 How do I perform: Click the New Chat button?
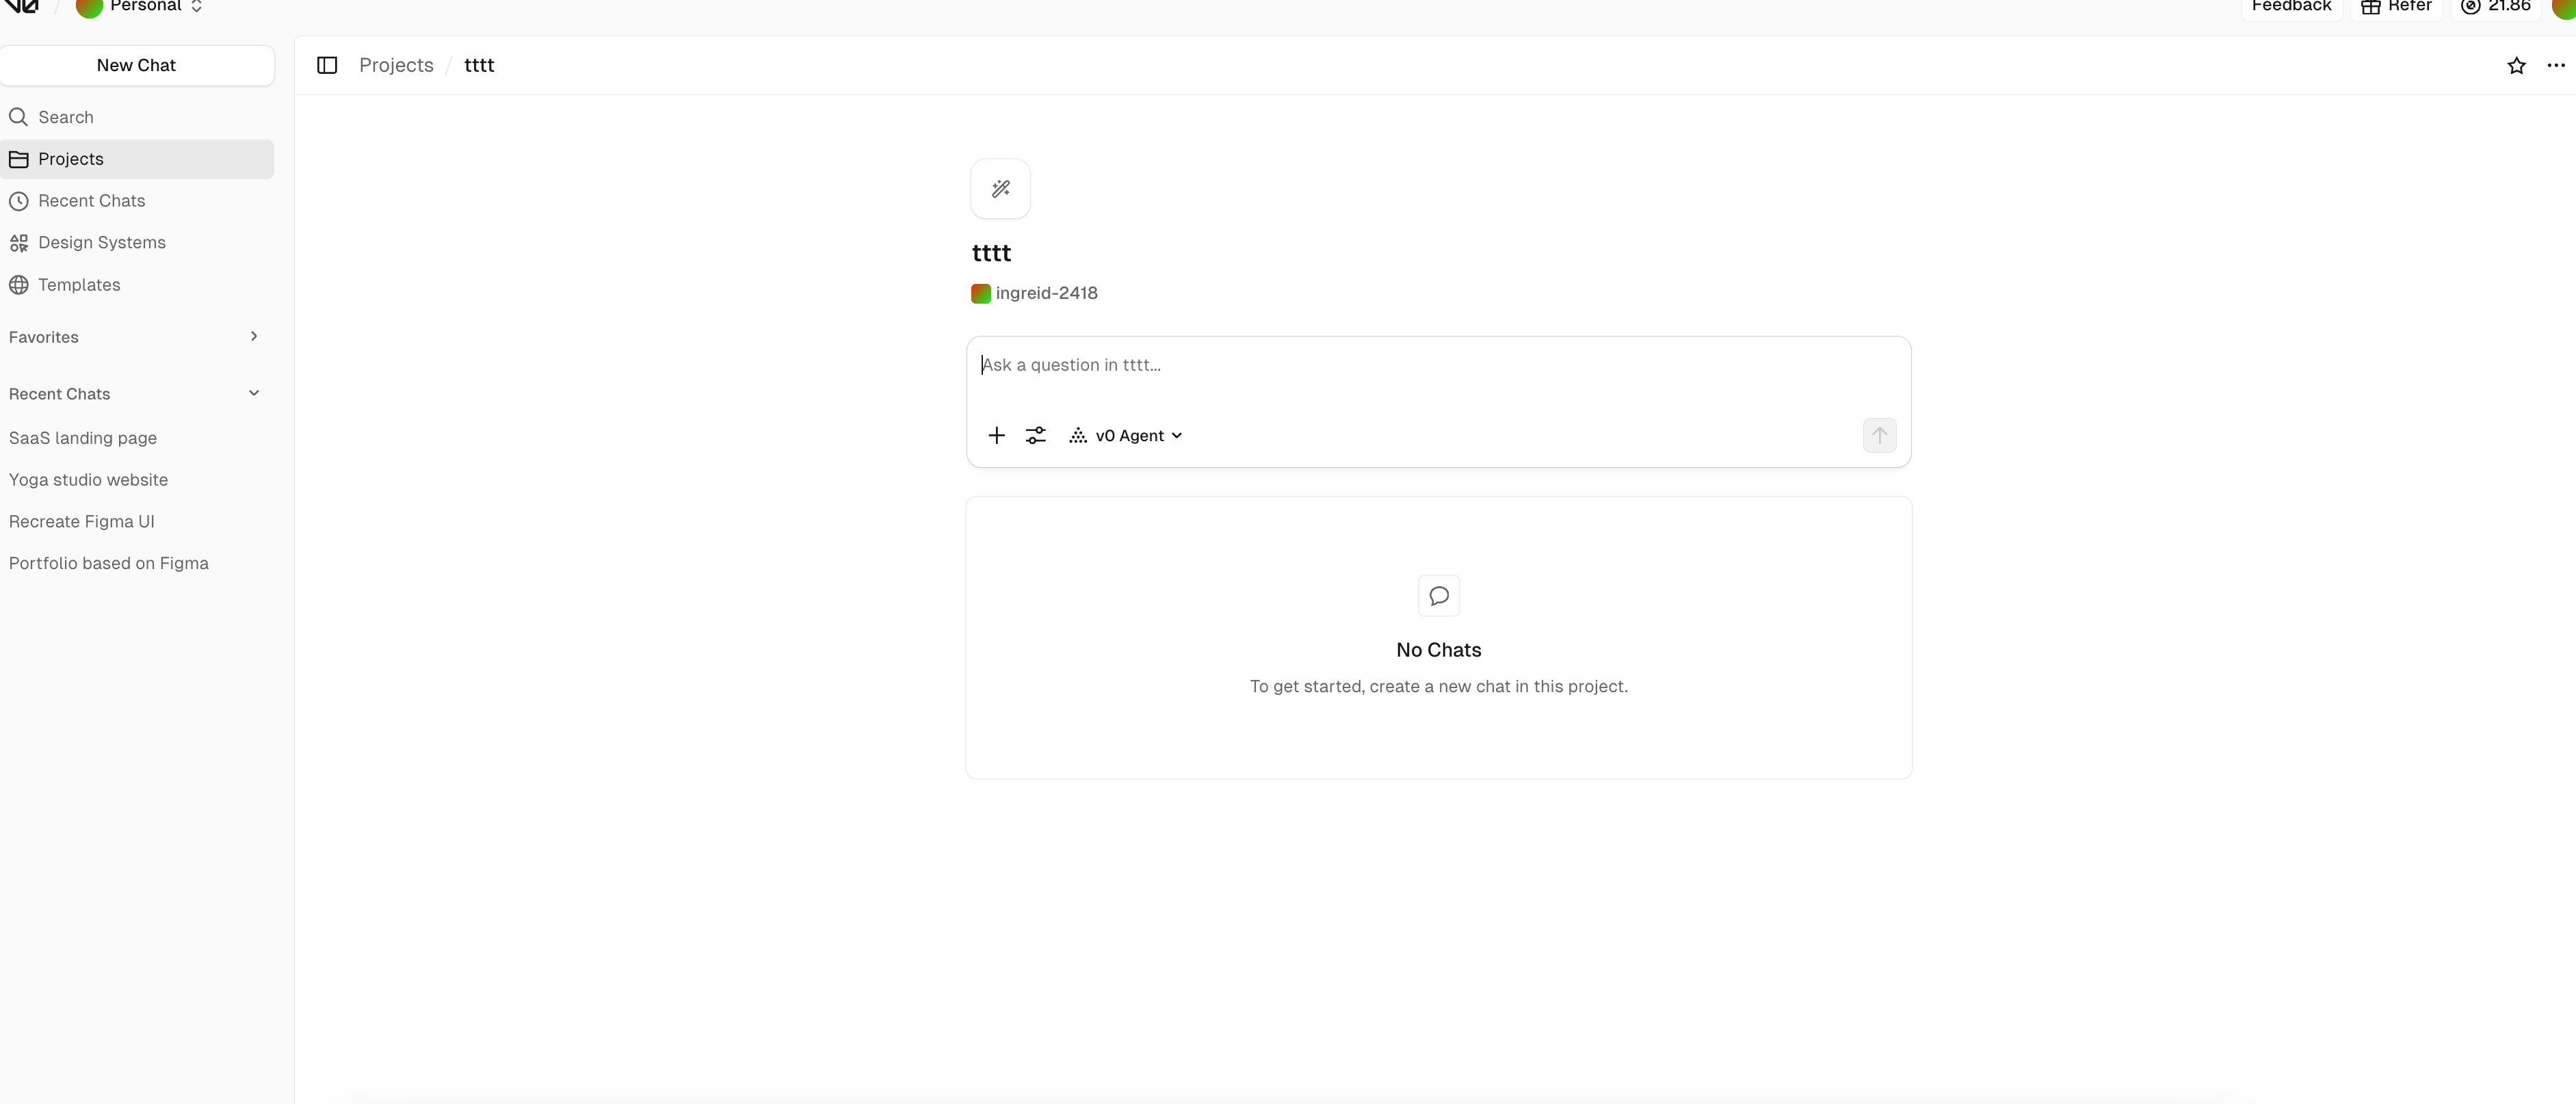pyautogui.click(x=136, y=65)
